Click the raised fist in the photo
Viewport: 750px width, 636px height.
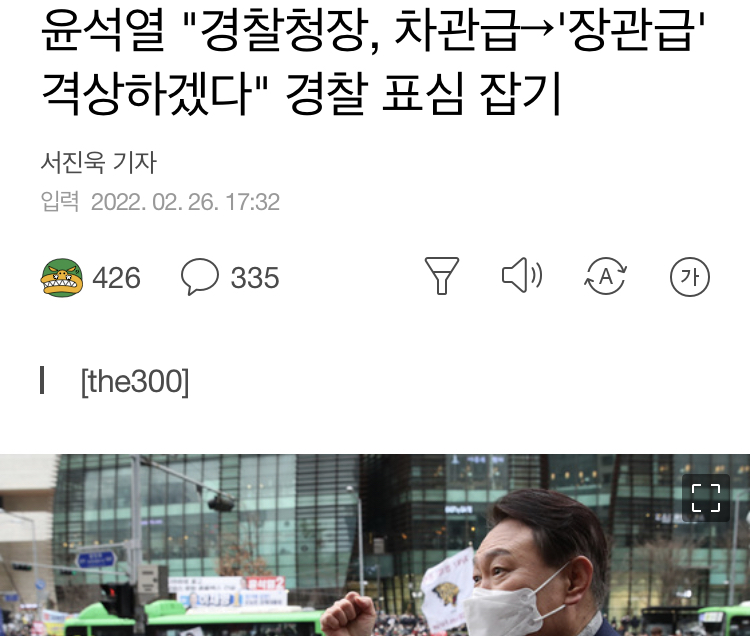click(x=347, y=614)
